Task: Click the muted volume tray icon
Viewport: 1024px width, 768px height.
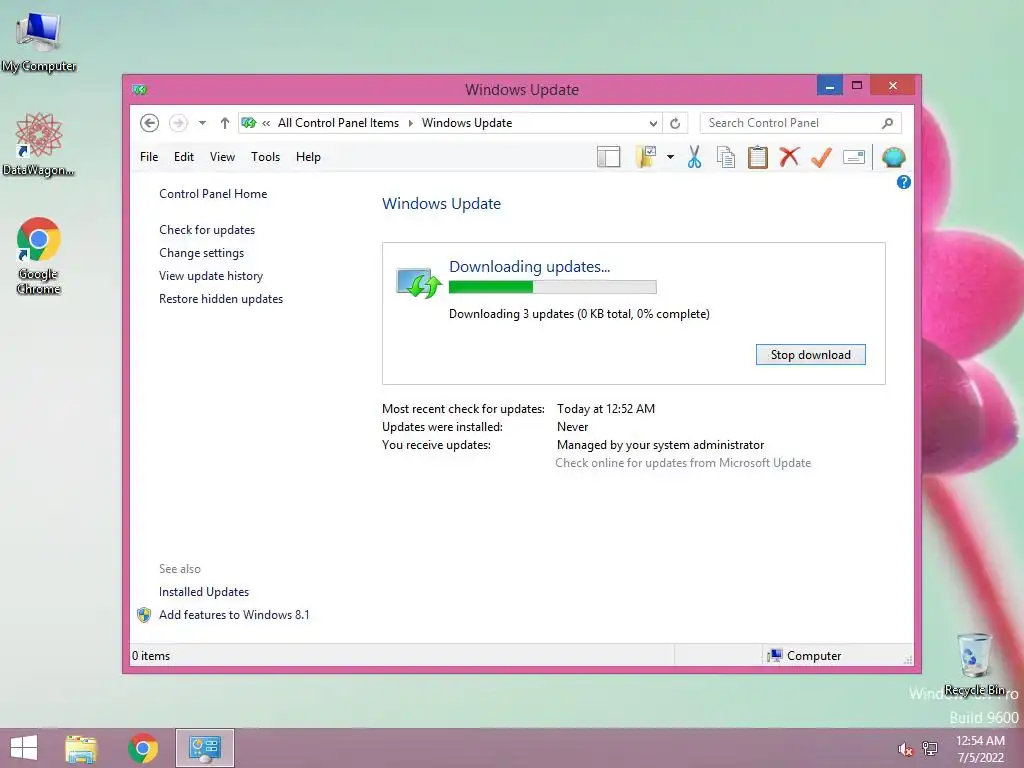Action: 905,749
